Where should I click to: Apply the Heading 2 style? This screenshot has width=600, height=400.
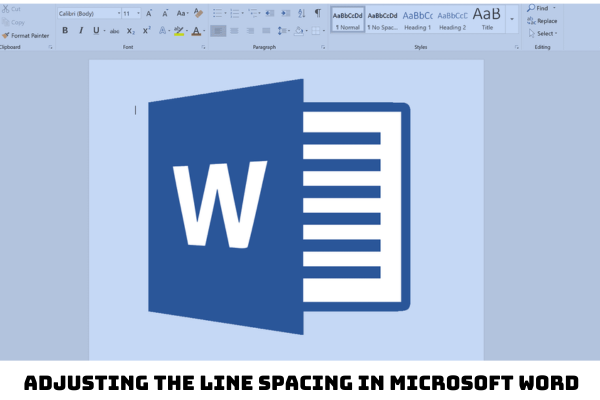(452, 20)
